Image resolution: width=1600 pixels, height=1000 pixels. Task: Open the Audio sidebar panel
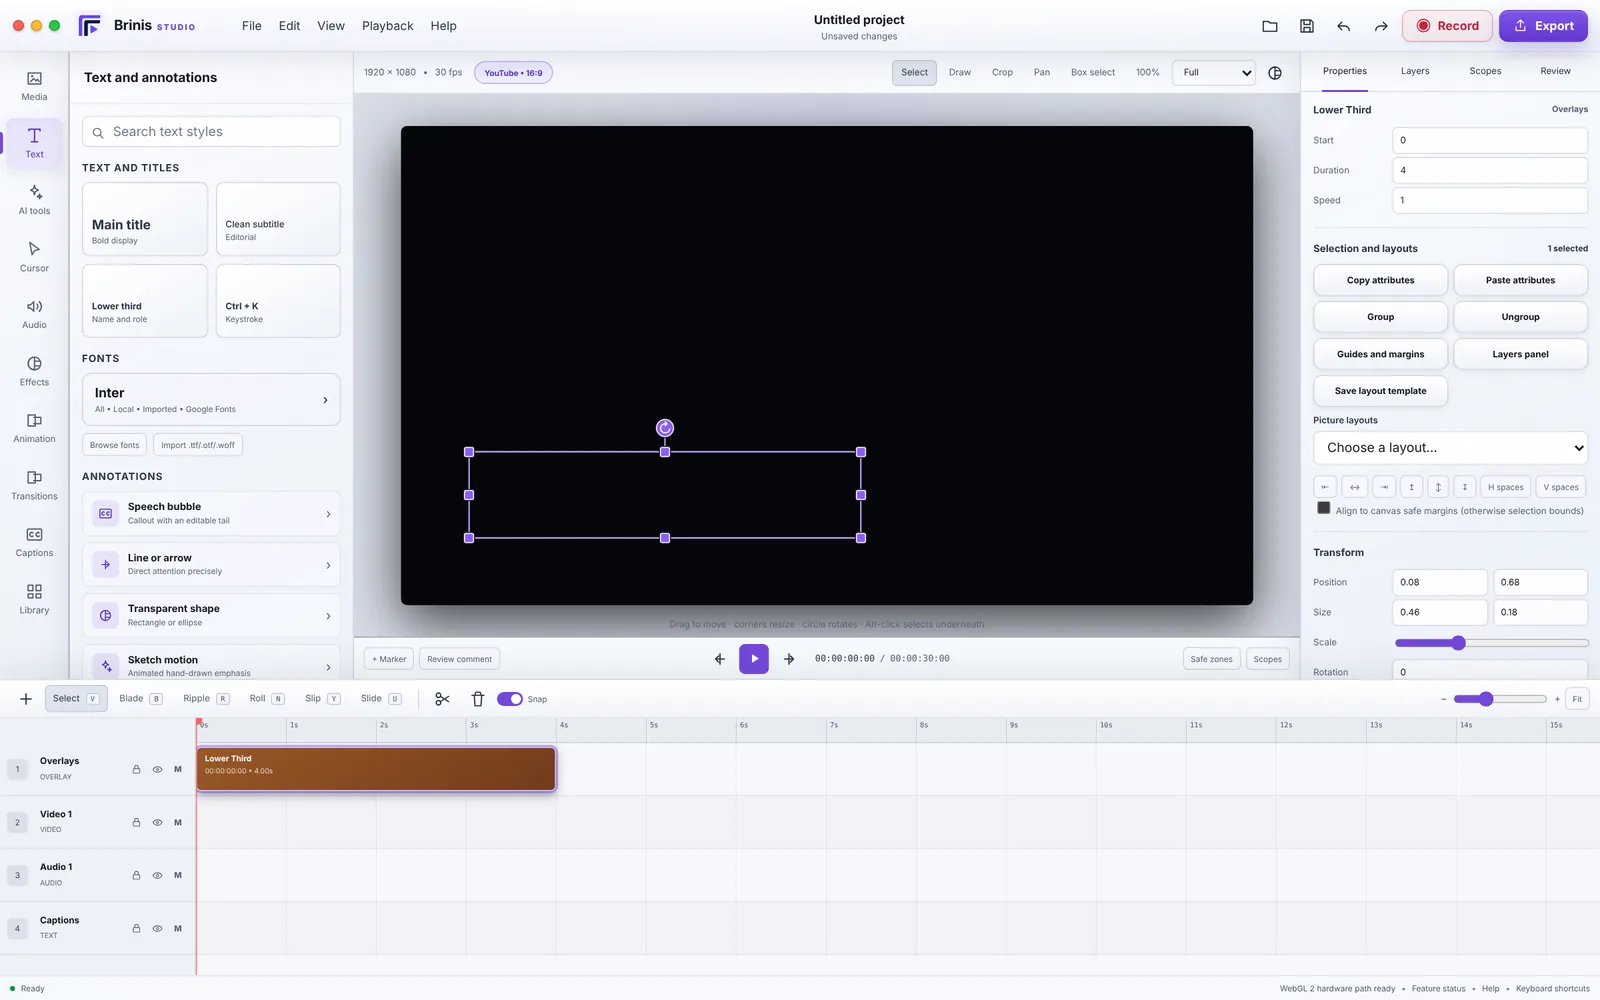pos(34,314)
